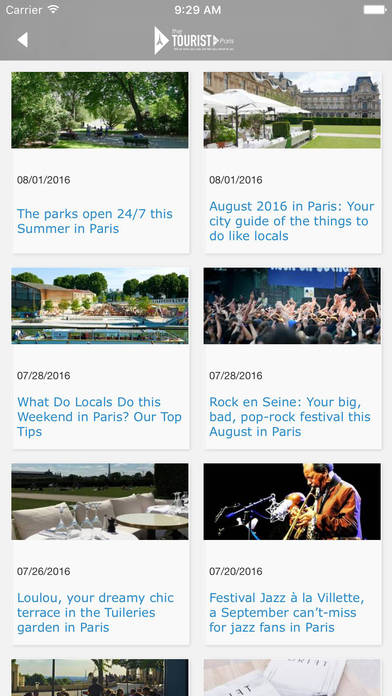Select the saxophone player thumbnail
The width and height of the screenshot is (392, 696).
click(x=292, y=502)
